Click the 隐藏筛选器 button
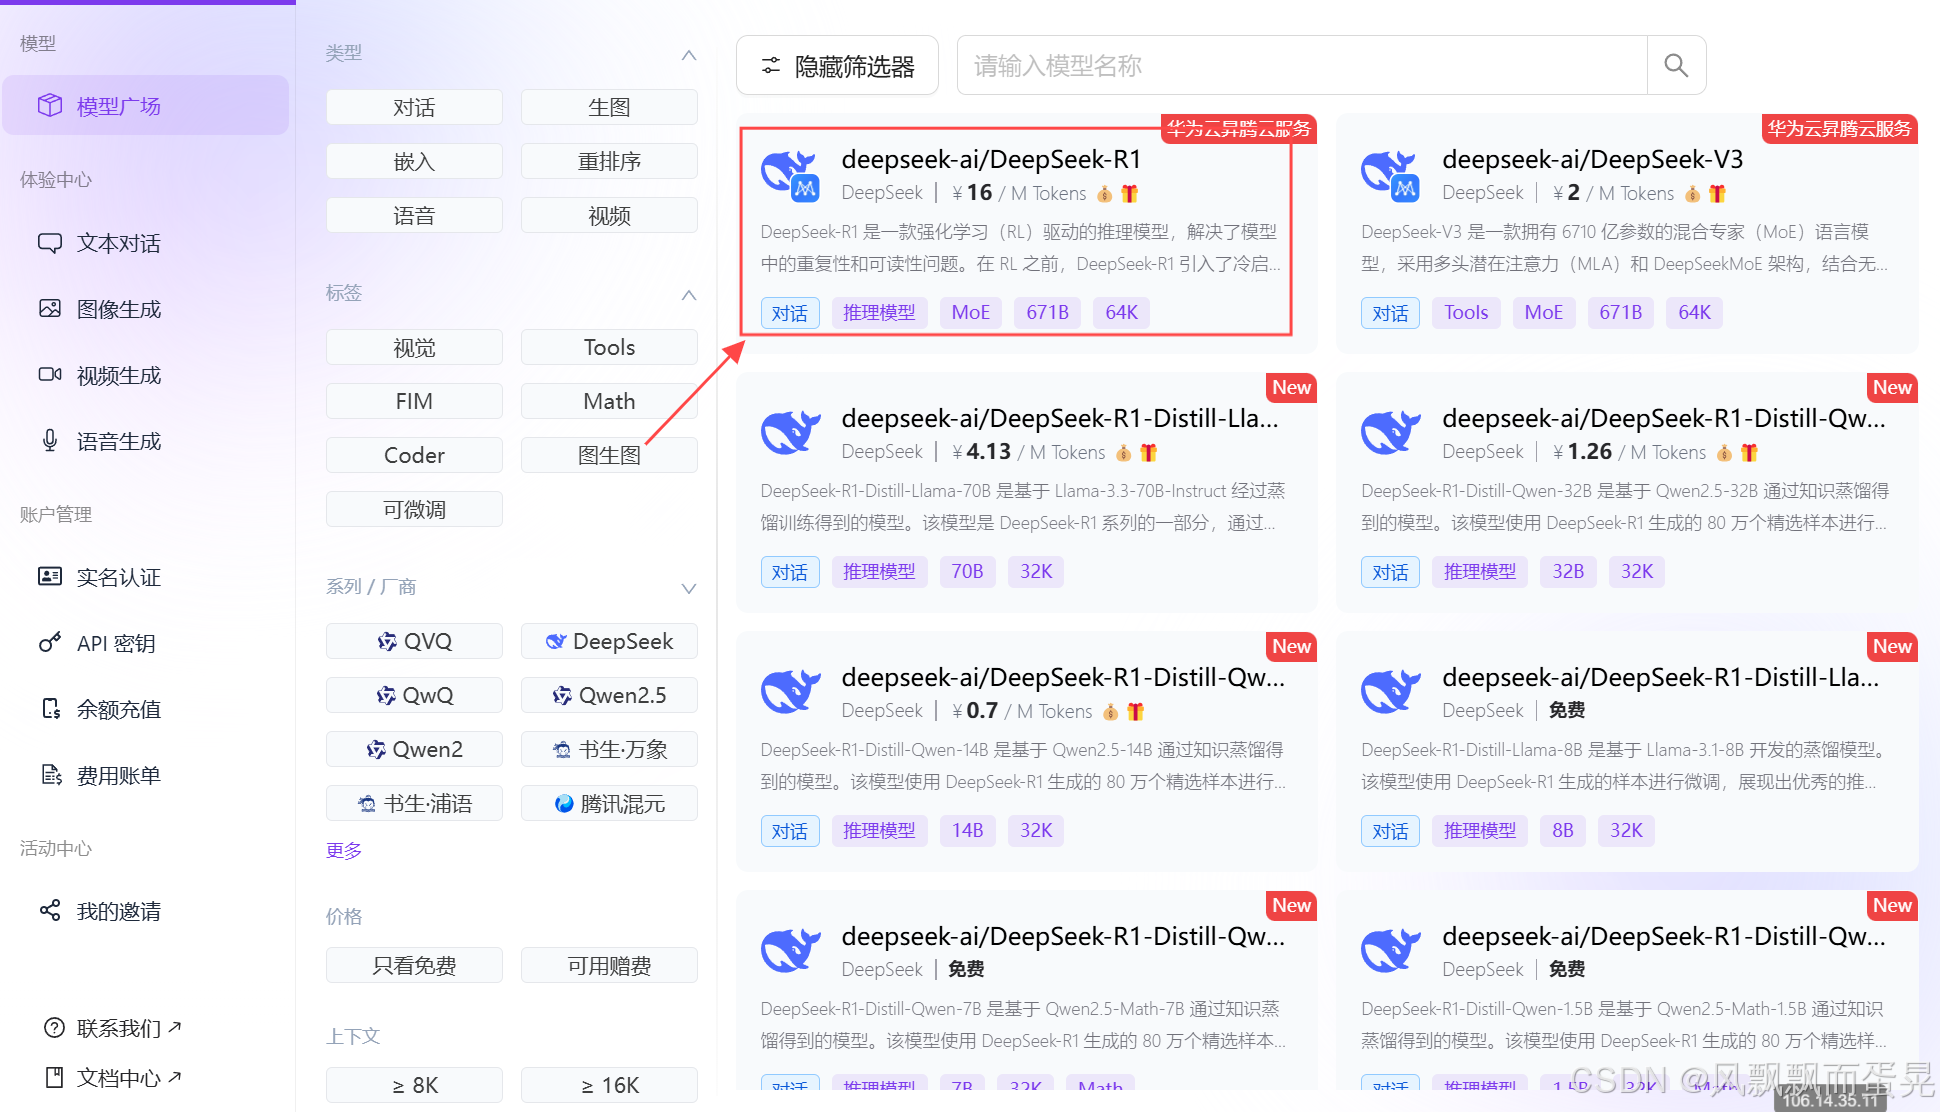Viewport: 1940px width, 1112px height. (x=837, y=66)
